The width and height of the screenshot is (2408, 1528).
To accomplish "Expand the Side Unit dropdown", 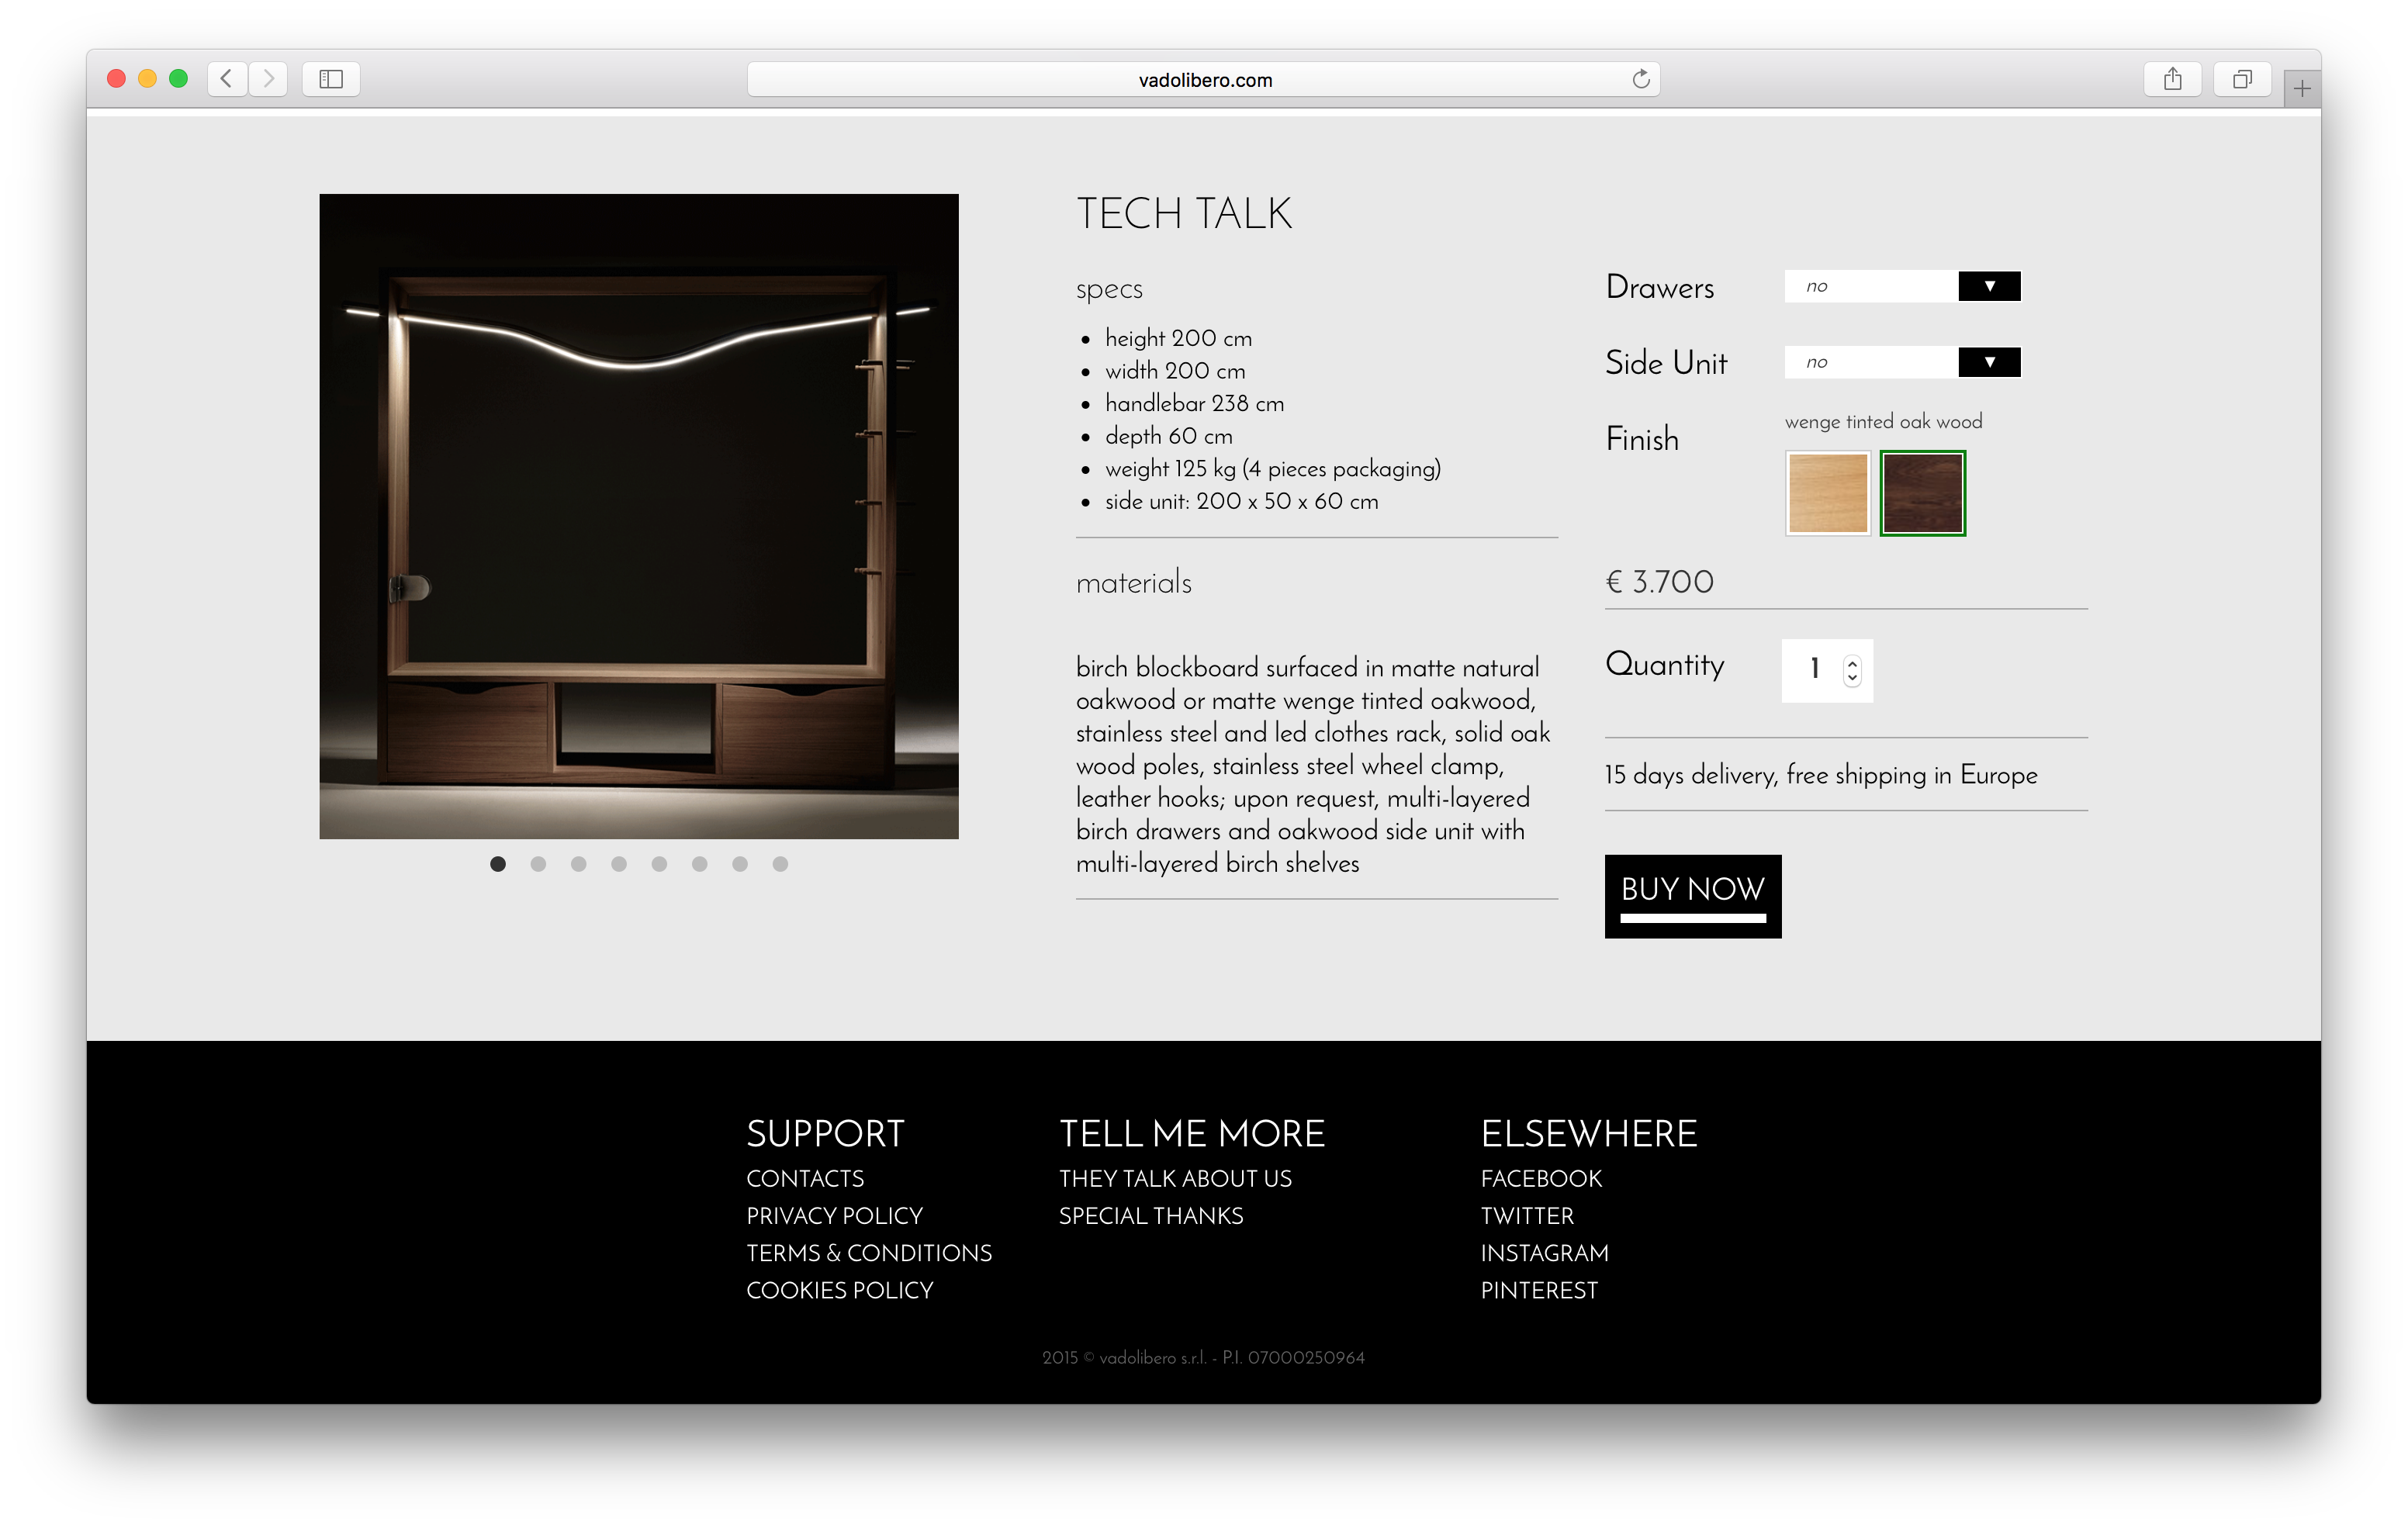I will 1988,362.
